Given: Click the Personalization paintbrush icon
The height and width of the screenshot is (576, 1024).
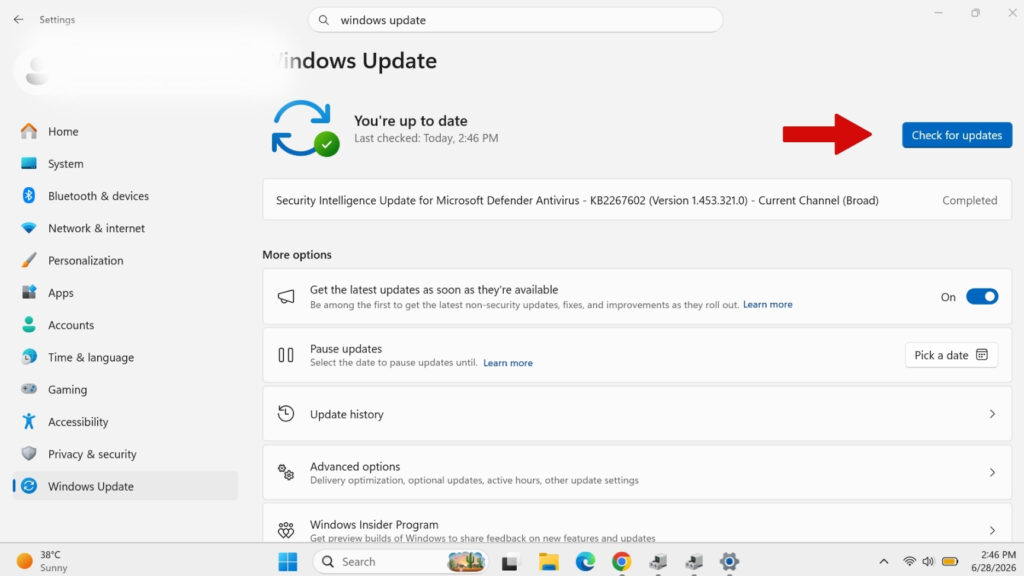Looking at the screenshot, I should click(x=29, y=260).
